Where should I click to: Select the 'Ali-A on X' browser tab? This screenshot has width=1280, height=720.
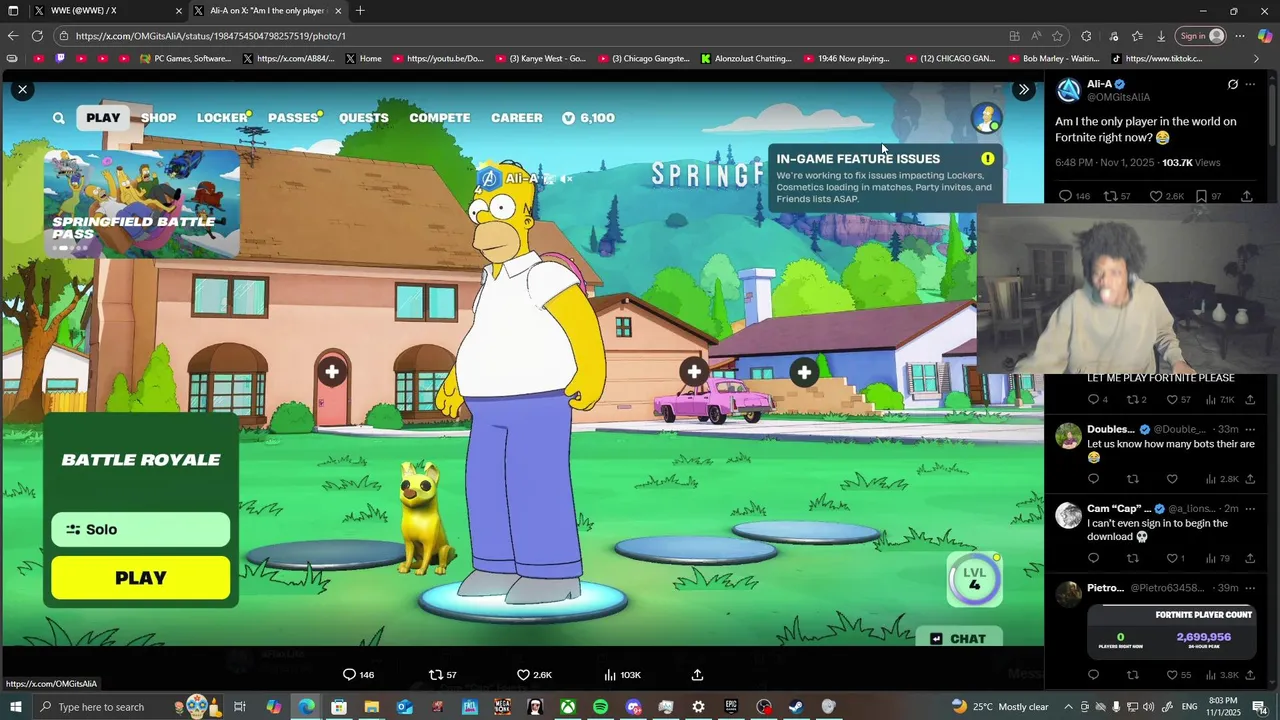tap(267, 11)
